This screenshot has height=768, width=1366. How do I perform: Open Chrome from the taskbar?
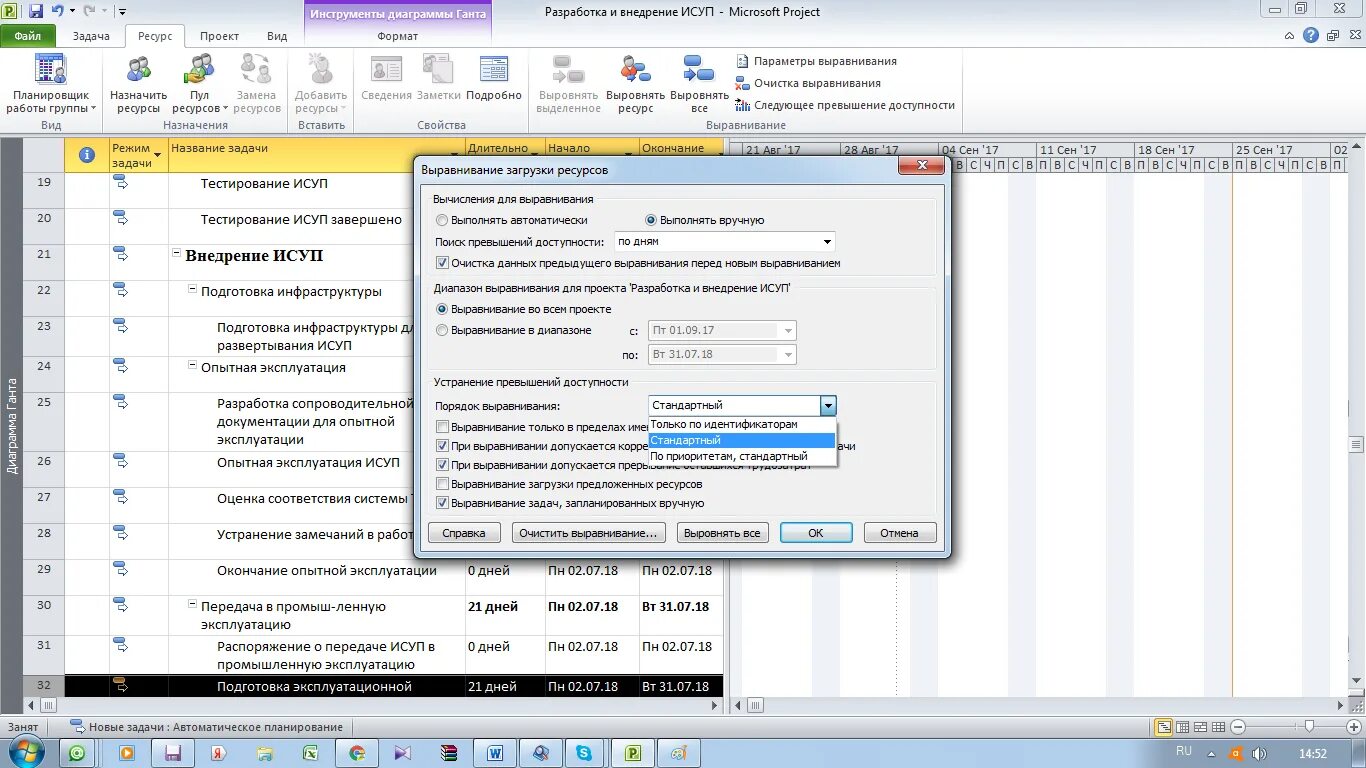pyautogui.click(x=357, y=753)
